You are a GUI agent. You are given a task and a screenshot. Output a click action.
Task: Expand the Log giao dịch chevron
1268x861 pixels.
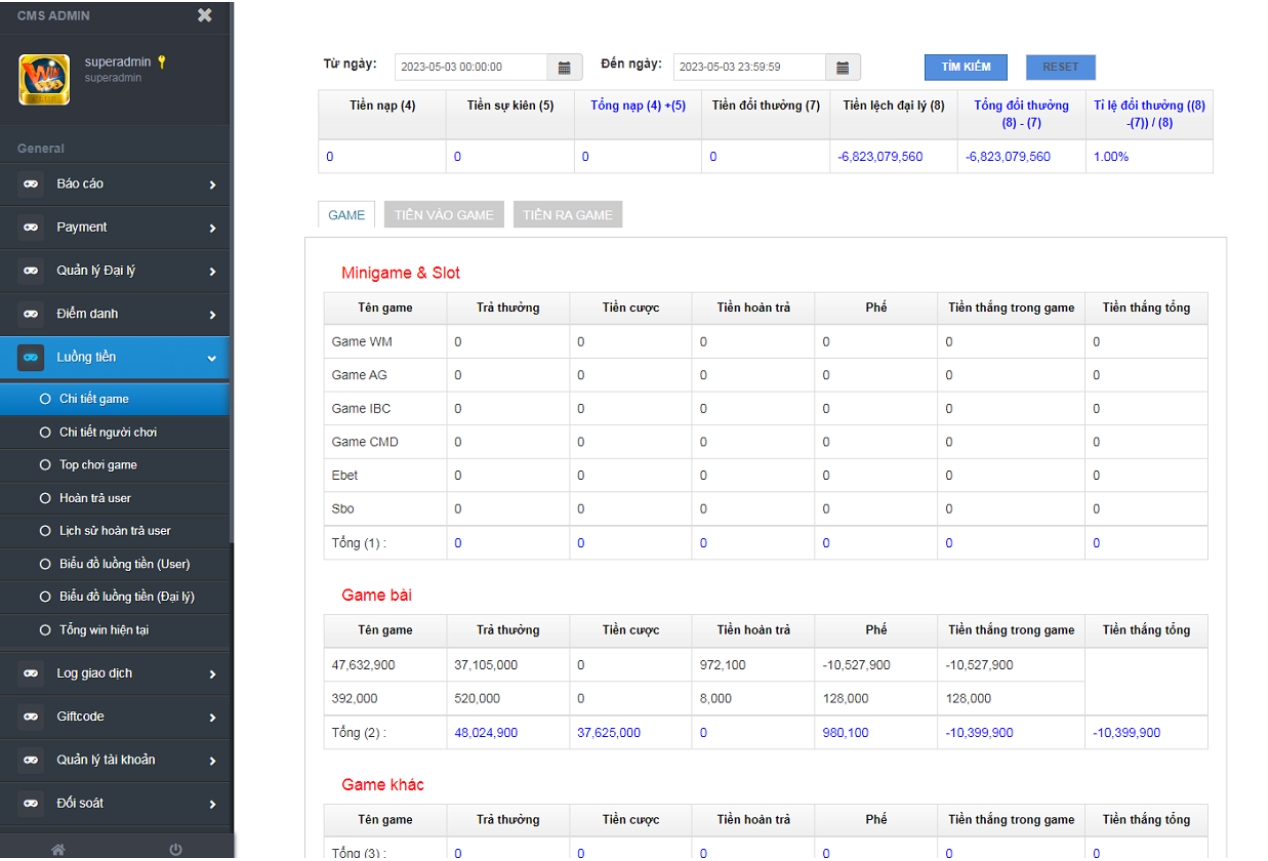212,674
